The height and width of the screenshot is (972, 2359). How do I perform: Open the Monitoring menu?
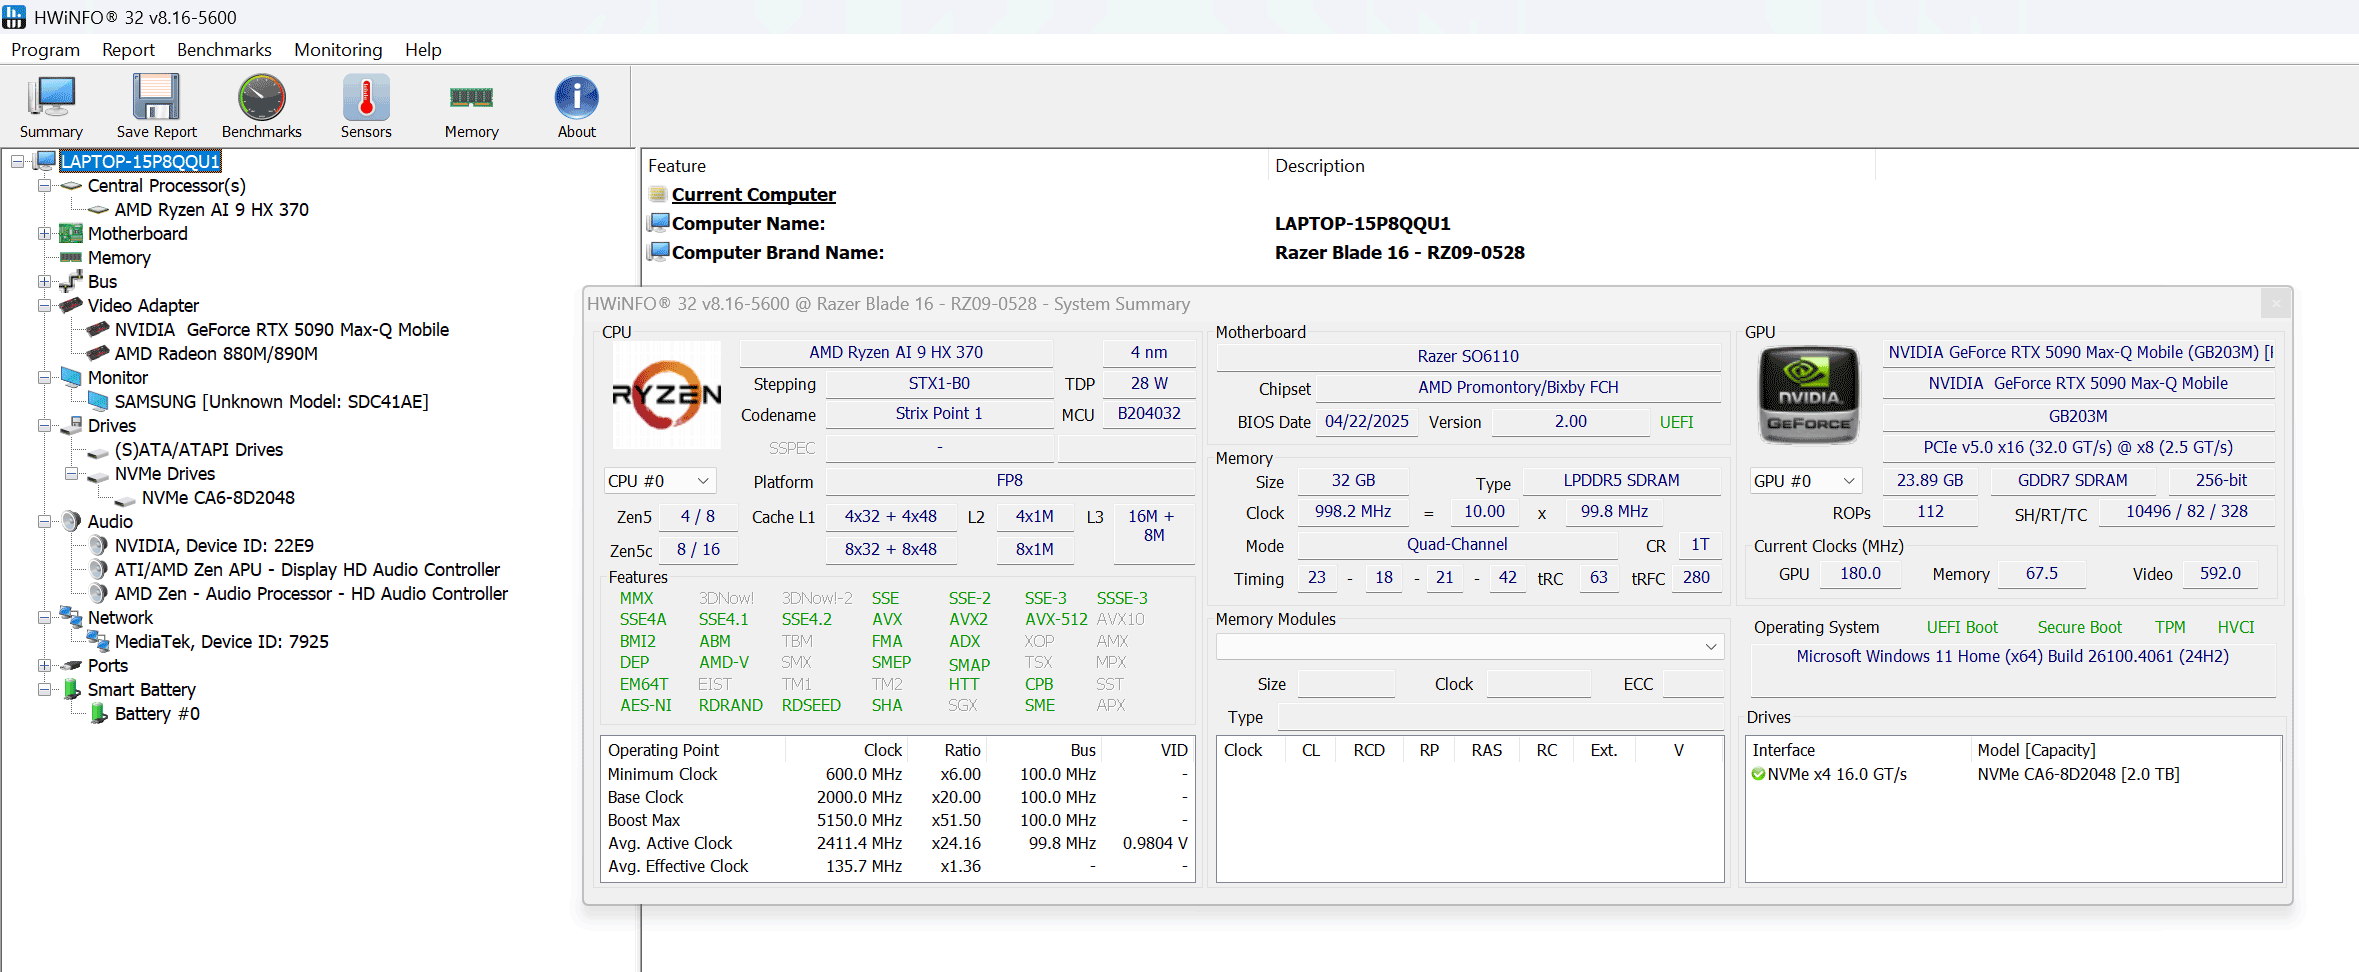point(338,50)
